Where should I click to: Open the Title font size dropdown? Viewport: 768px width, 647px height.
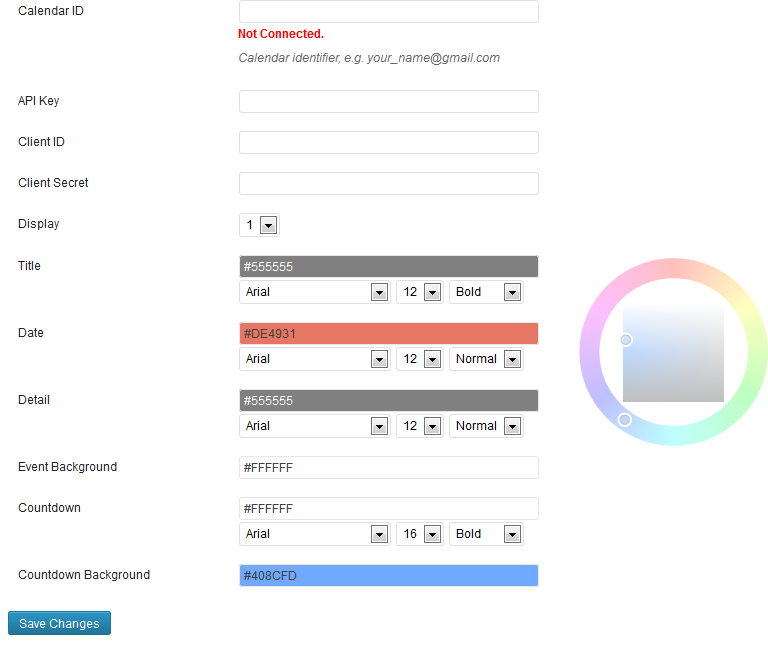coord(420,292)
